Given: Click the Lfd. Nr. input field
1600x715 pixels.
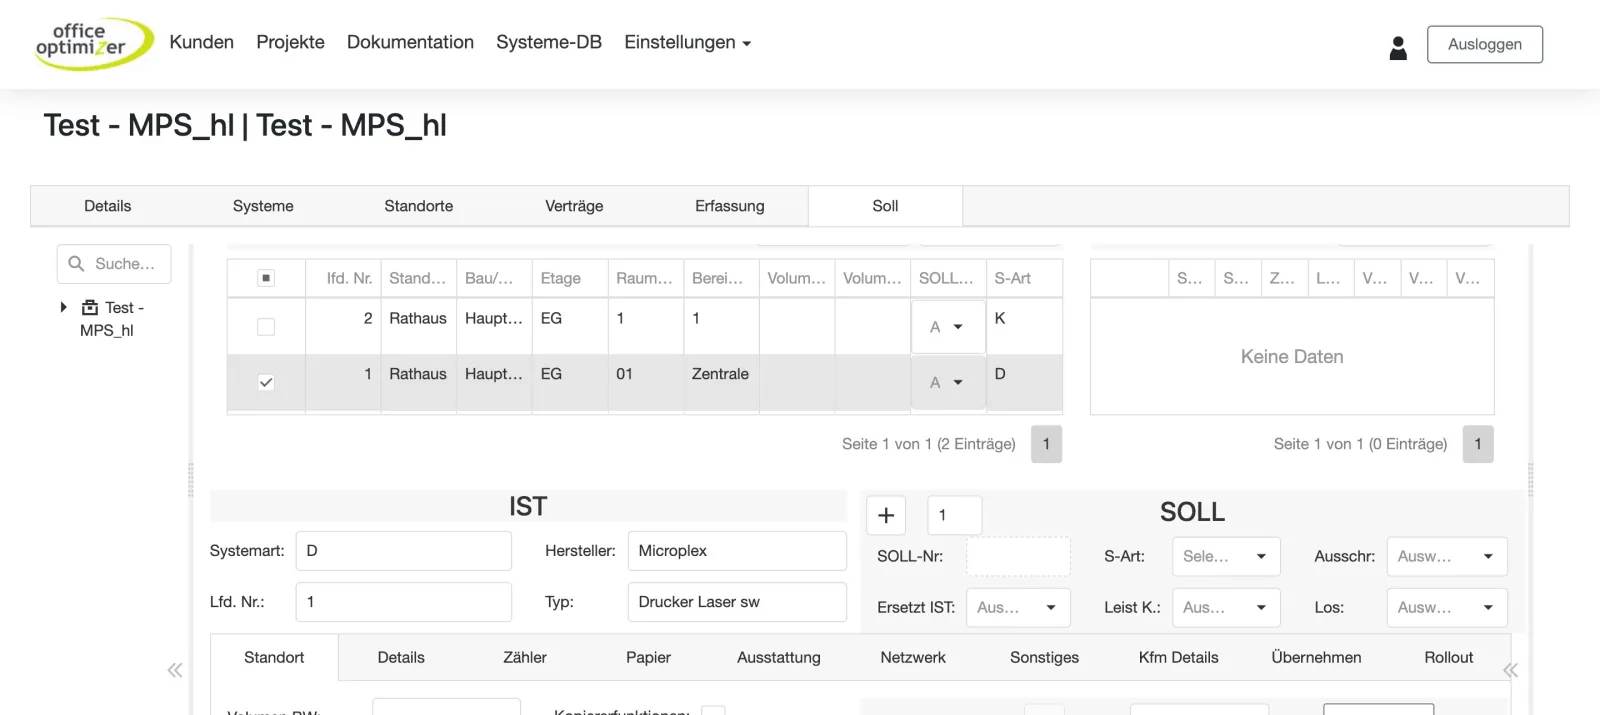Looking at the screenshot, I should 404,602.
